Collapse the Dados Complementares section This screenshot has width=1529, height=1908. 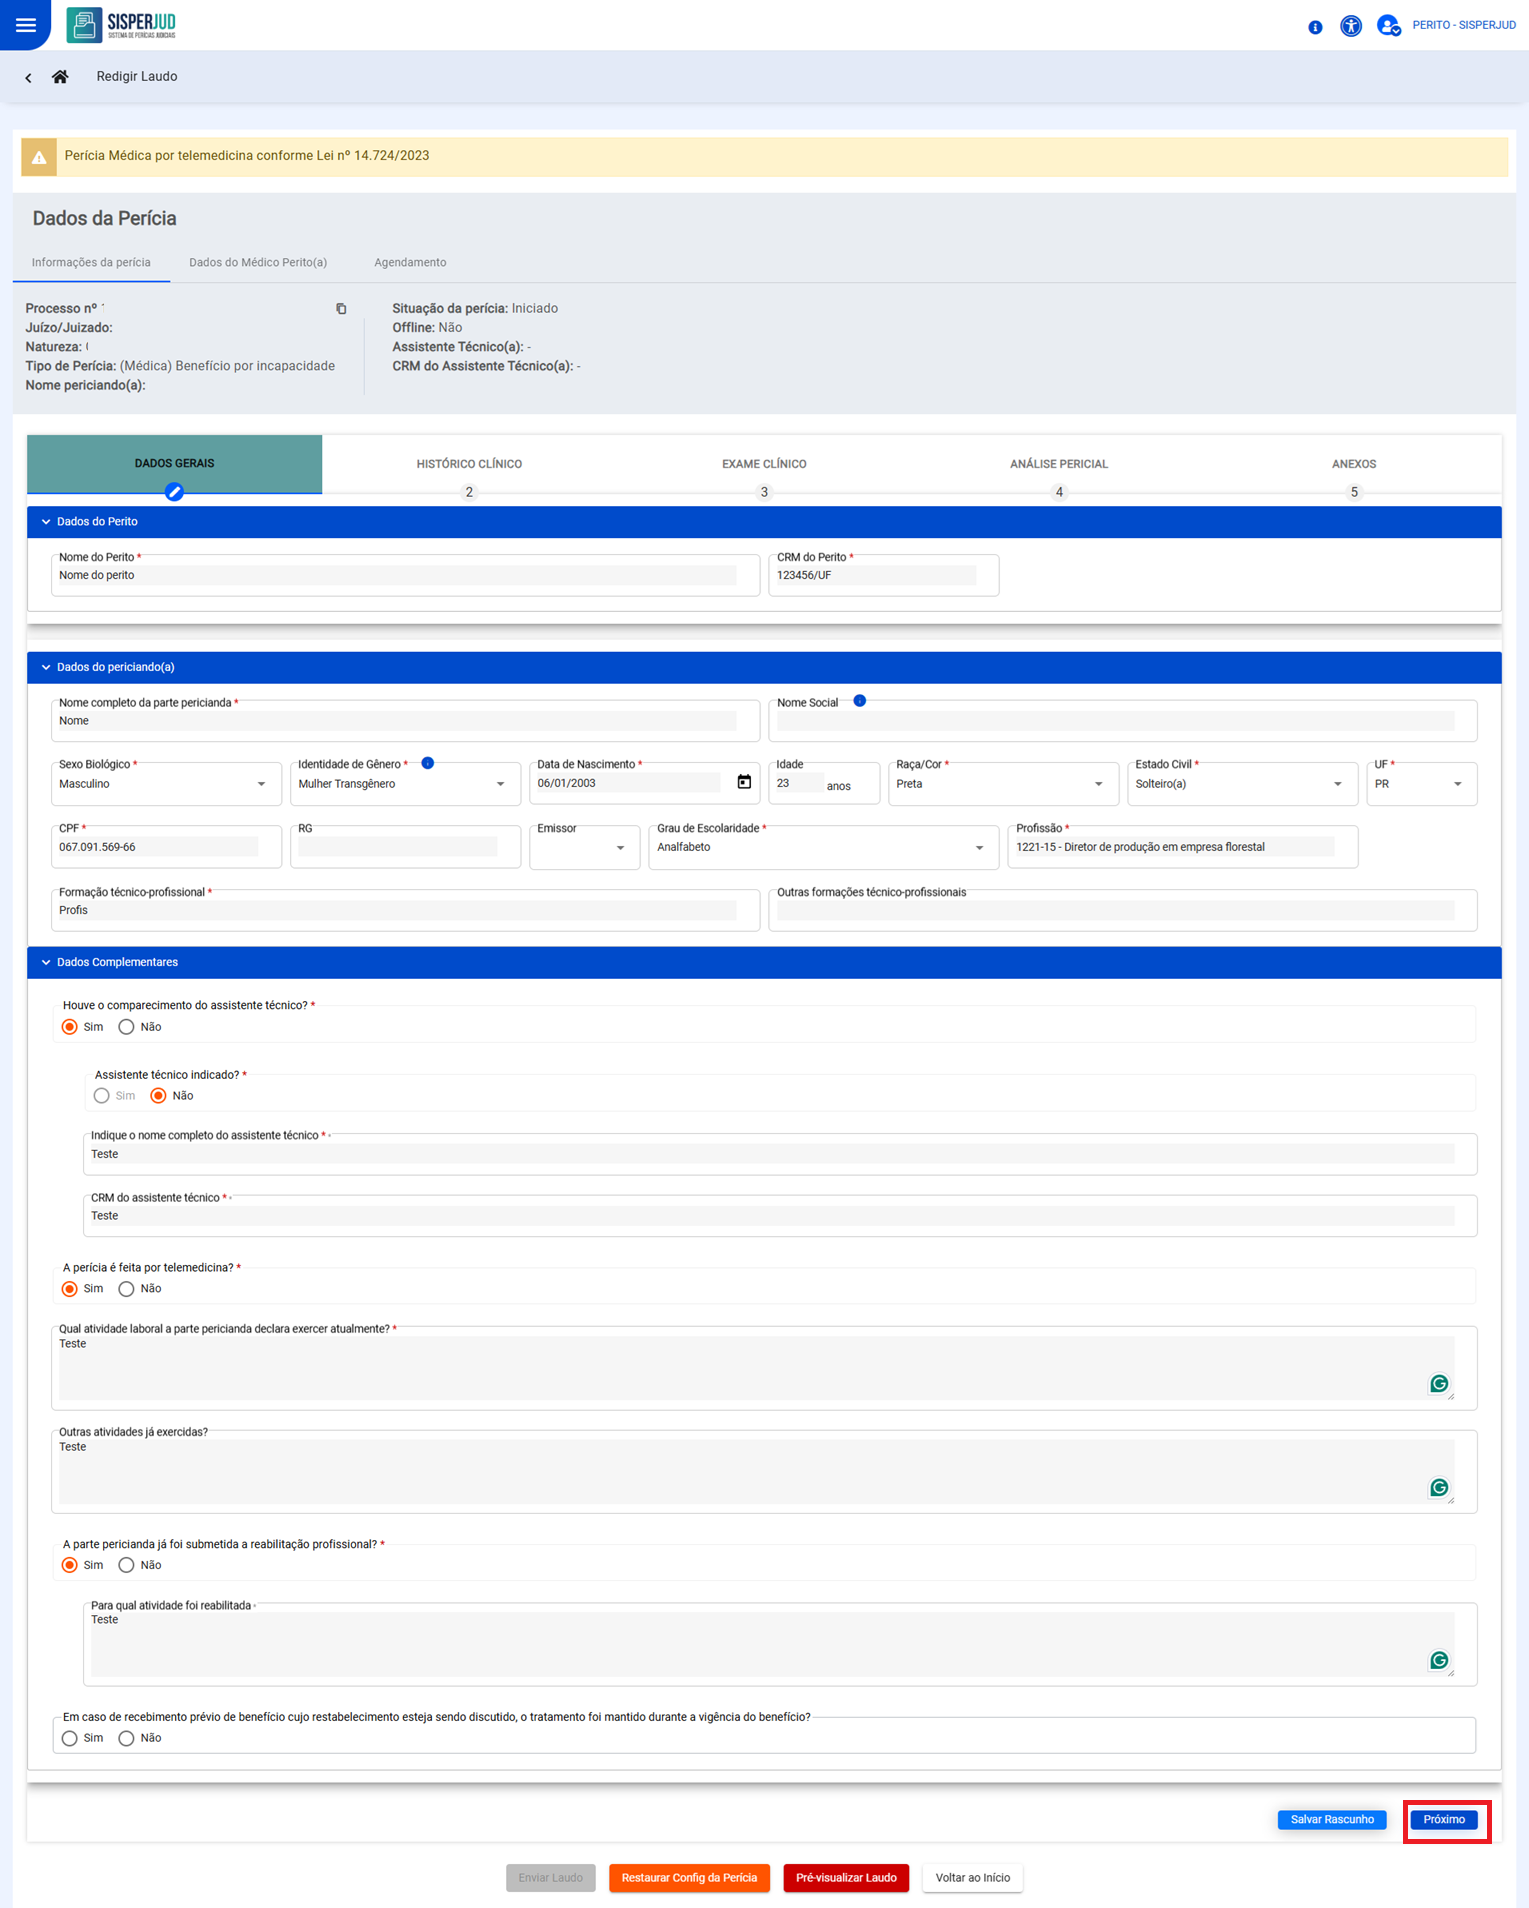pos(46,962)
